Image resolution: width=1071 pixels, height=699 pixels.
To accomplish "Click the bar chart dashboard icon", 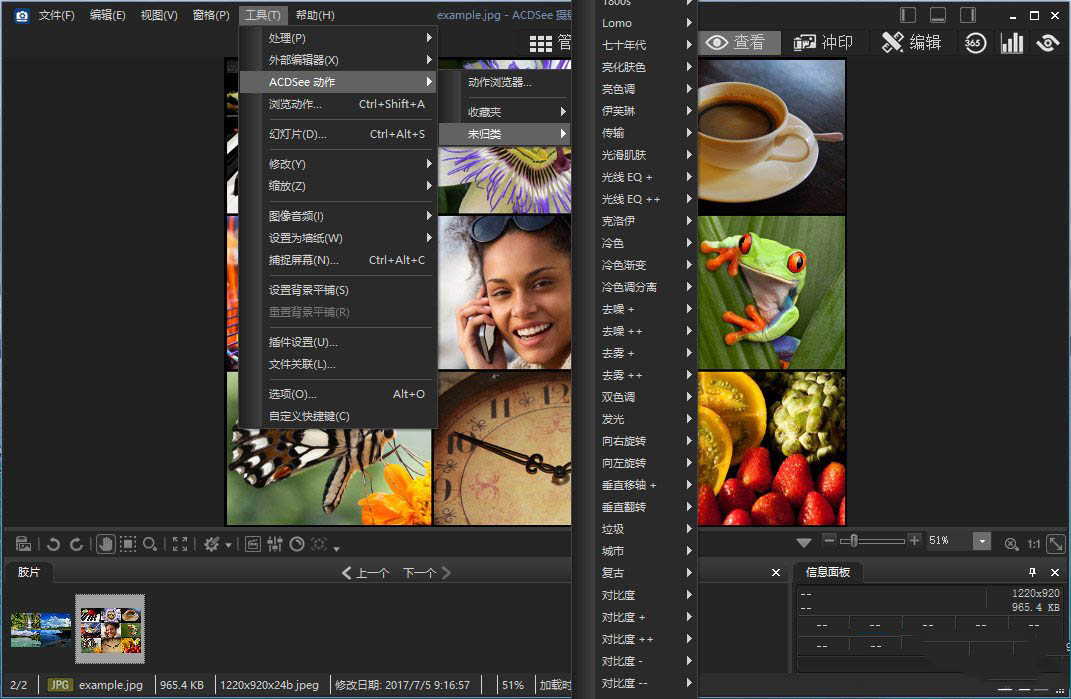I will [x=1012, y=43].
